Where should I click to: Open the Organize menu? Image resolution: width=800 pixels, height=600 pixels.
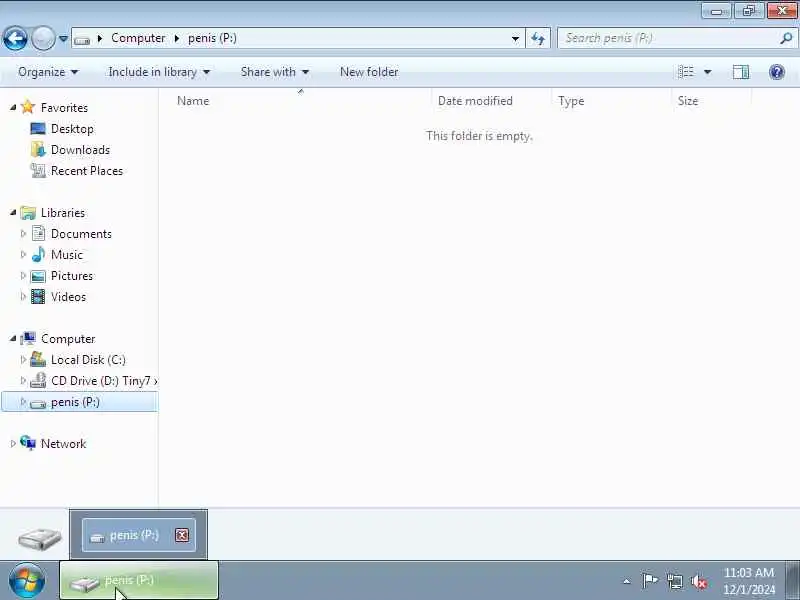tap(48, 72)
